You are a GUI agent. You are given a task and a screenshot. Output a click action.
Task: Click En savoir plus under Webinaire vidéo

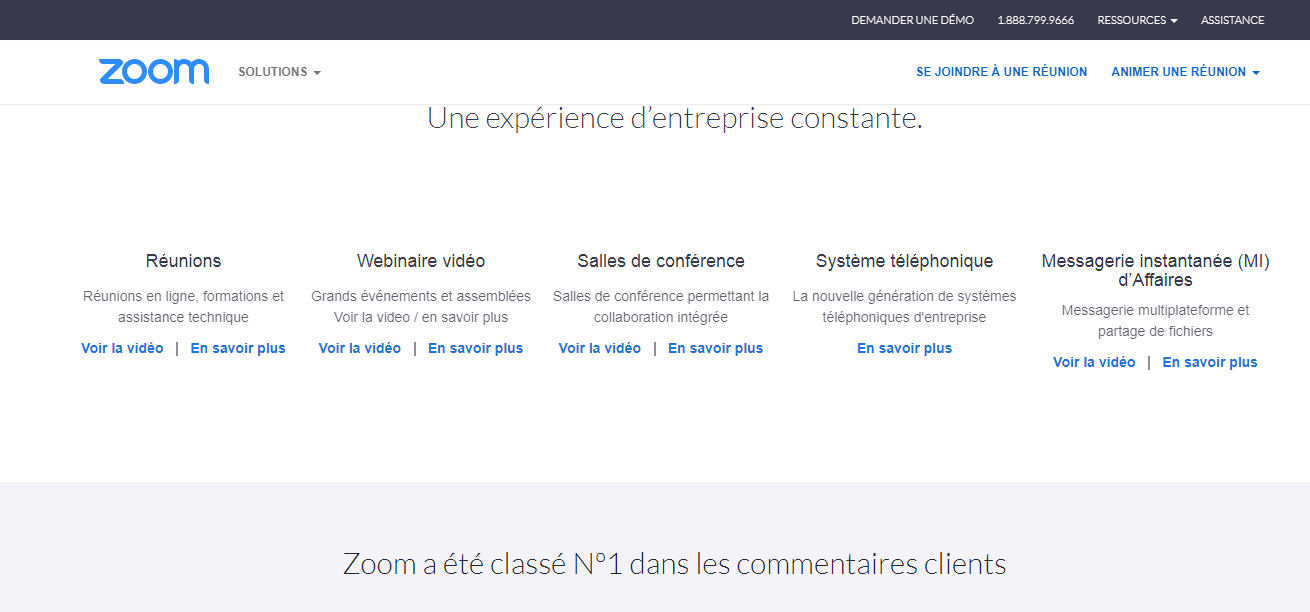(x=475, y=348)
